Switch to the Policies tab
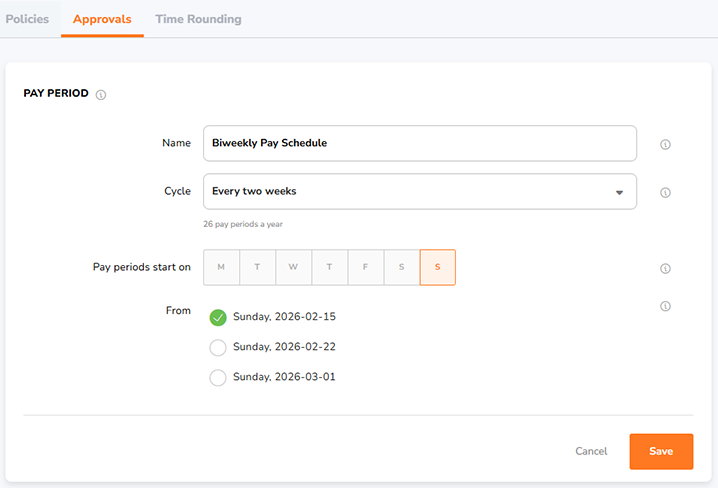Screen dimensions: 718x488 pos(27,19)
